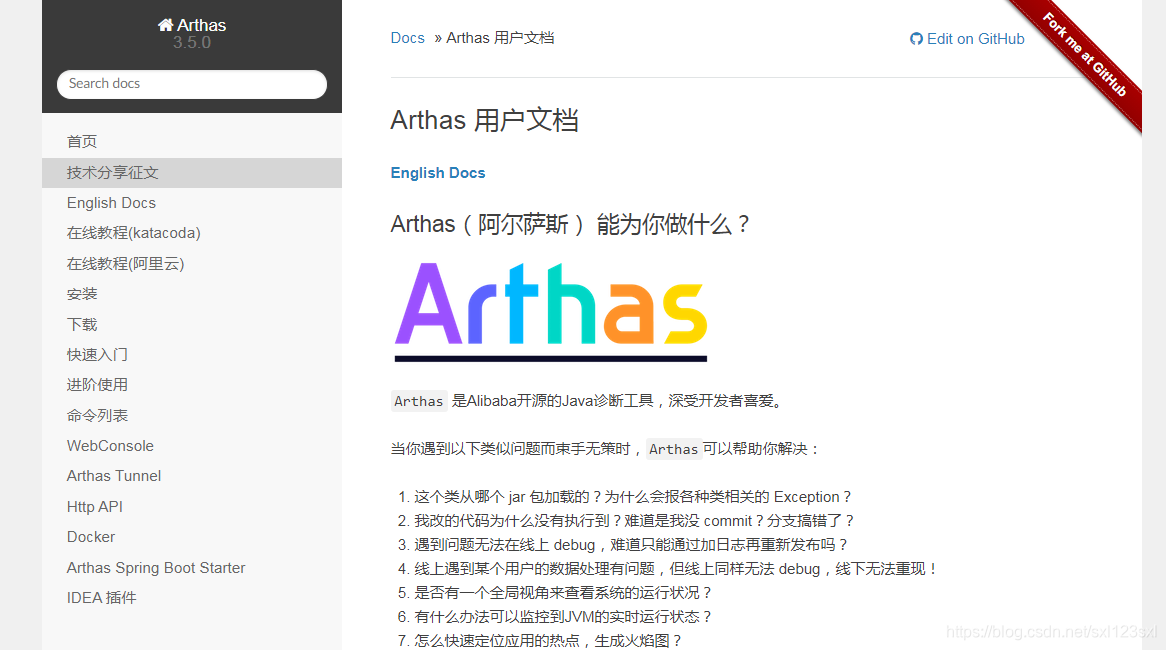The width and height of the screenshot is (1166, 650).
Task: Click the GitHub octocat icon in the header
Action: point(916,38)
